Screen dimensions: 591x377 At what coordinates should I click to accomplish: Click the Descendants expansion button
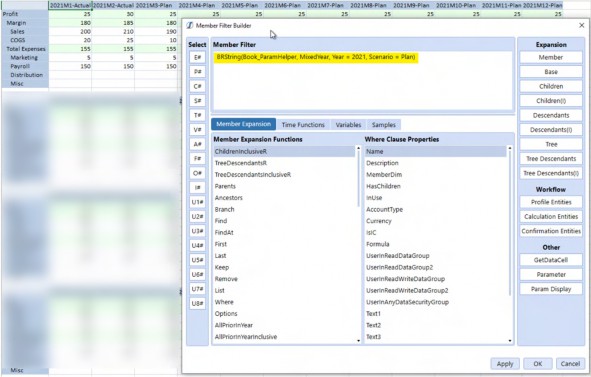coord(551,115)
